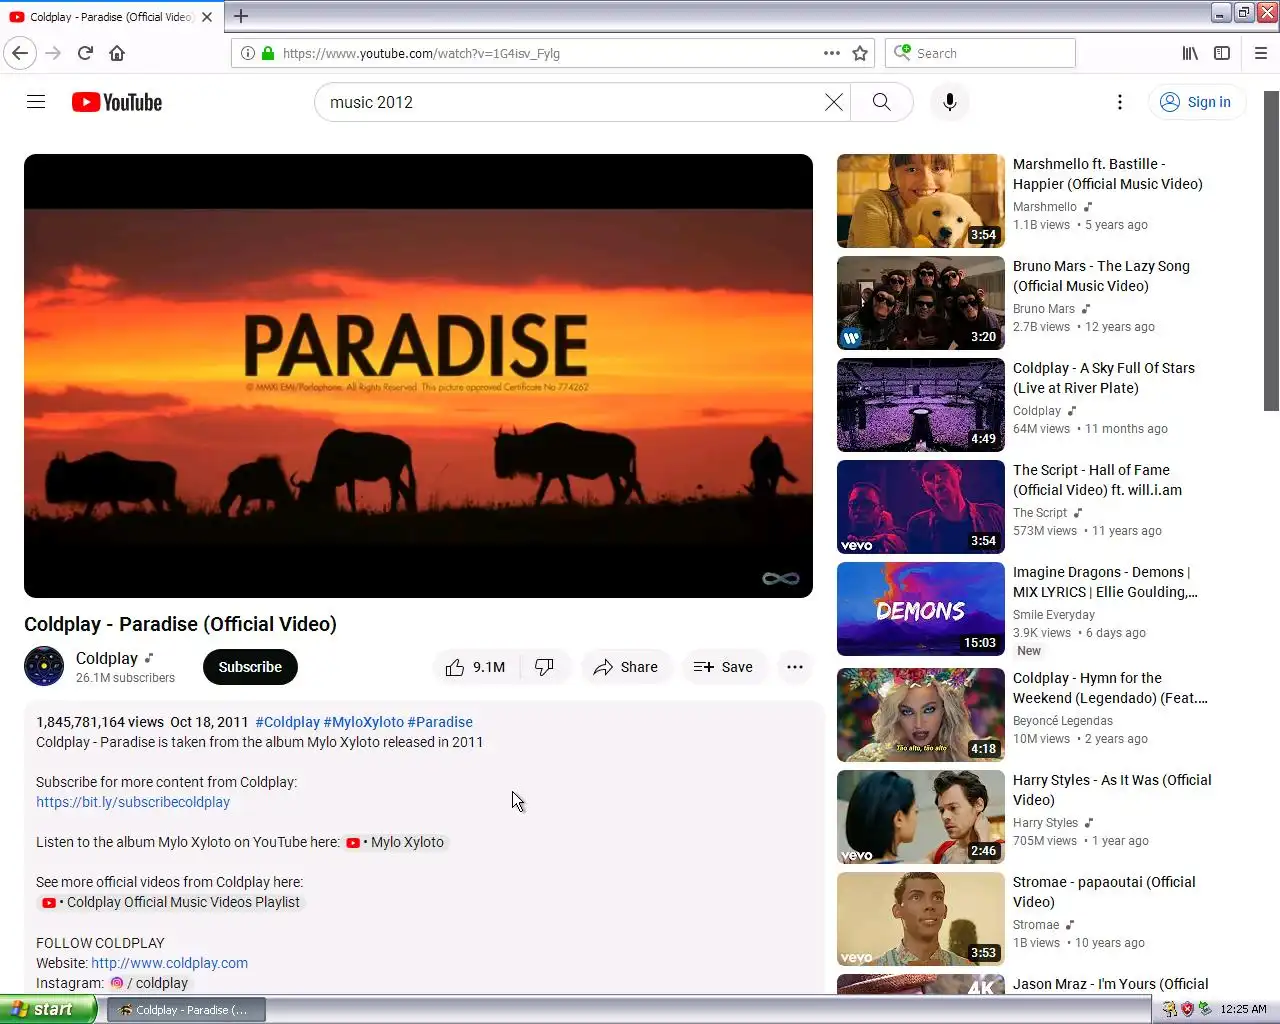Click the Bruno Mars channel name
This screenshot has height=1024, width=1280.
1044,309
